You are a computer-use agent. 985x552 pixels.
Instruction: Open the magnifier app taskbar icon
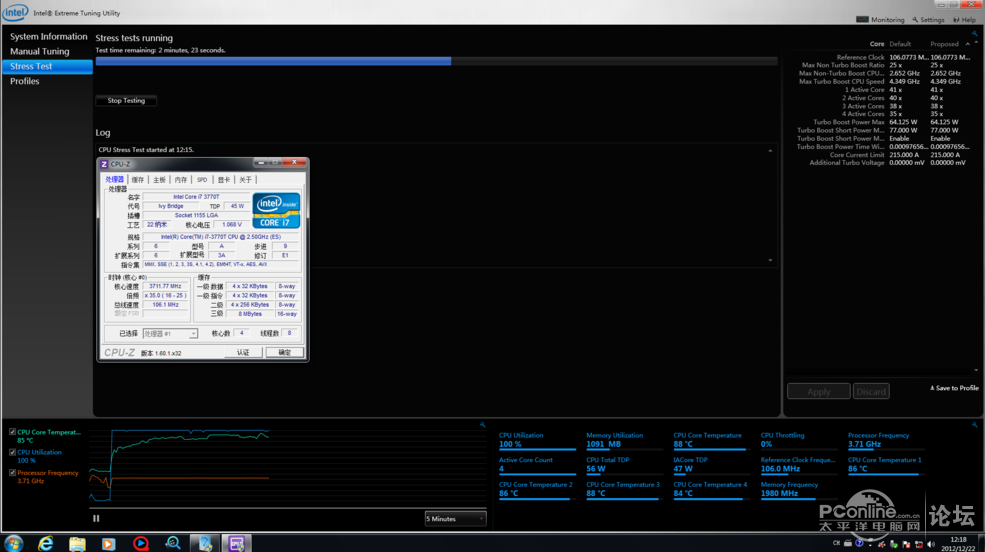[x=173, y=543]
